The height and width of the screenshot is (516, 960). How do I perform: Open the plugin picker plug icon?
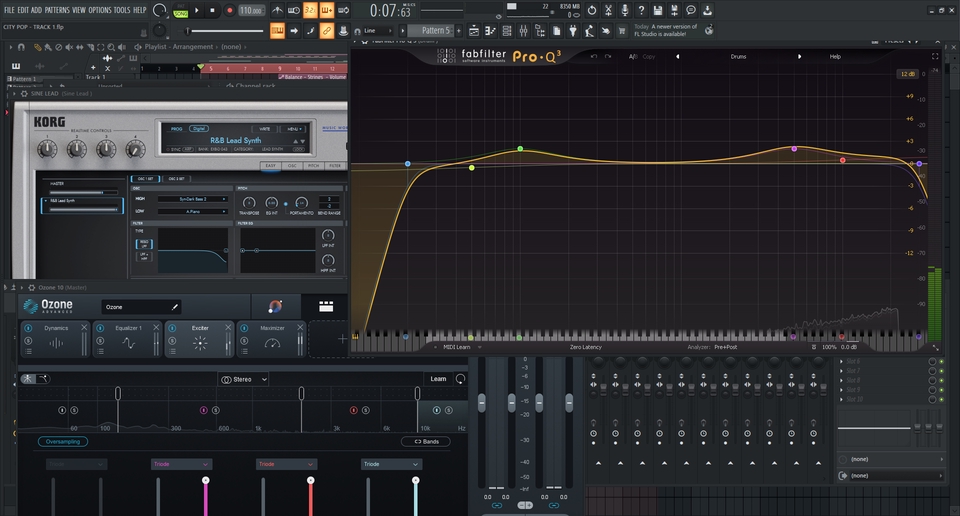pos(573,31)
